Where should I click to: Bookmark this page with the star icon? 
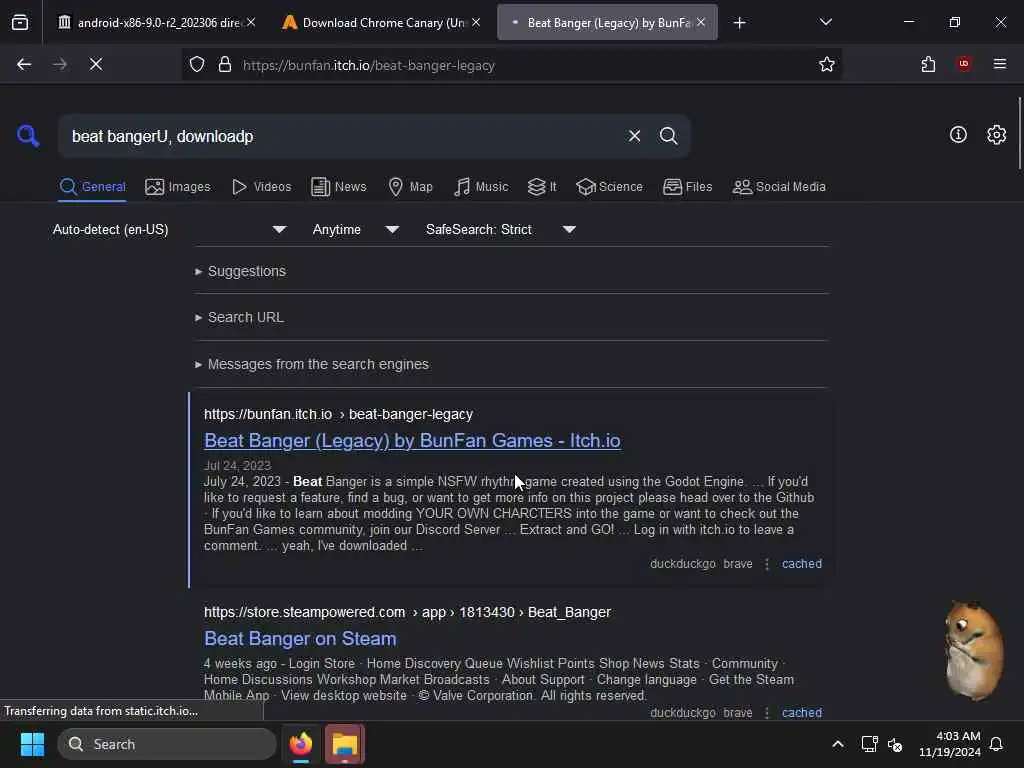click(x=826, y=64)
